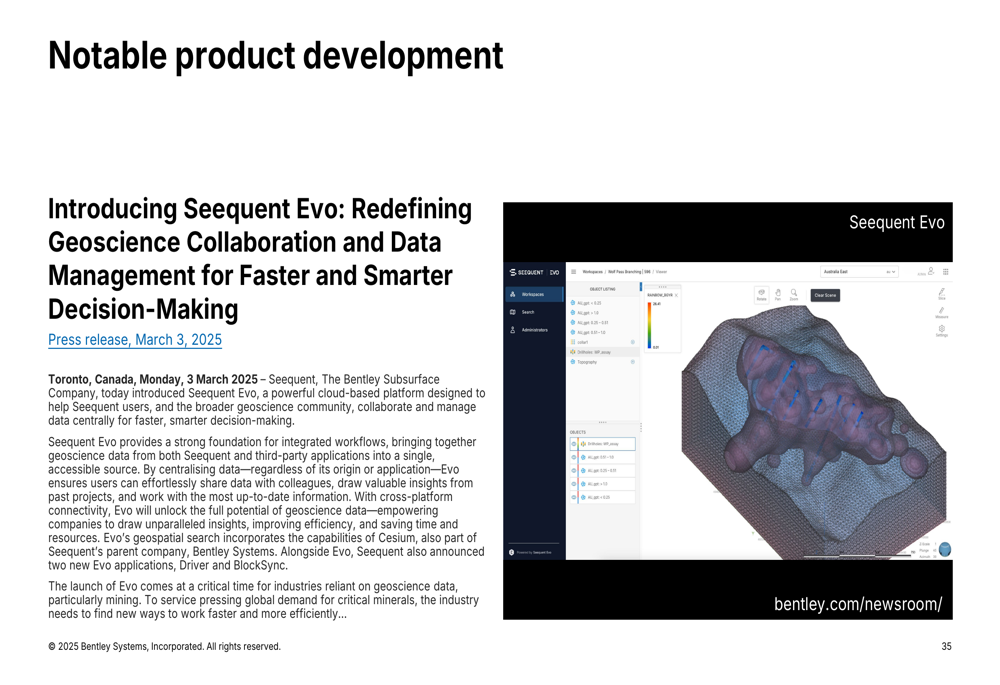Click the Clear Scene button
The width and height of the screenshot is (1000, 685).
825,295
